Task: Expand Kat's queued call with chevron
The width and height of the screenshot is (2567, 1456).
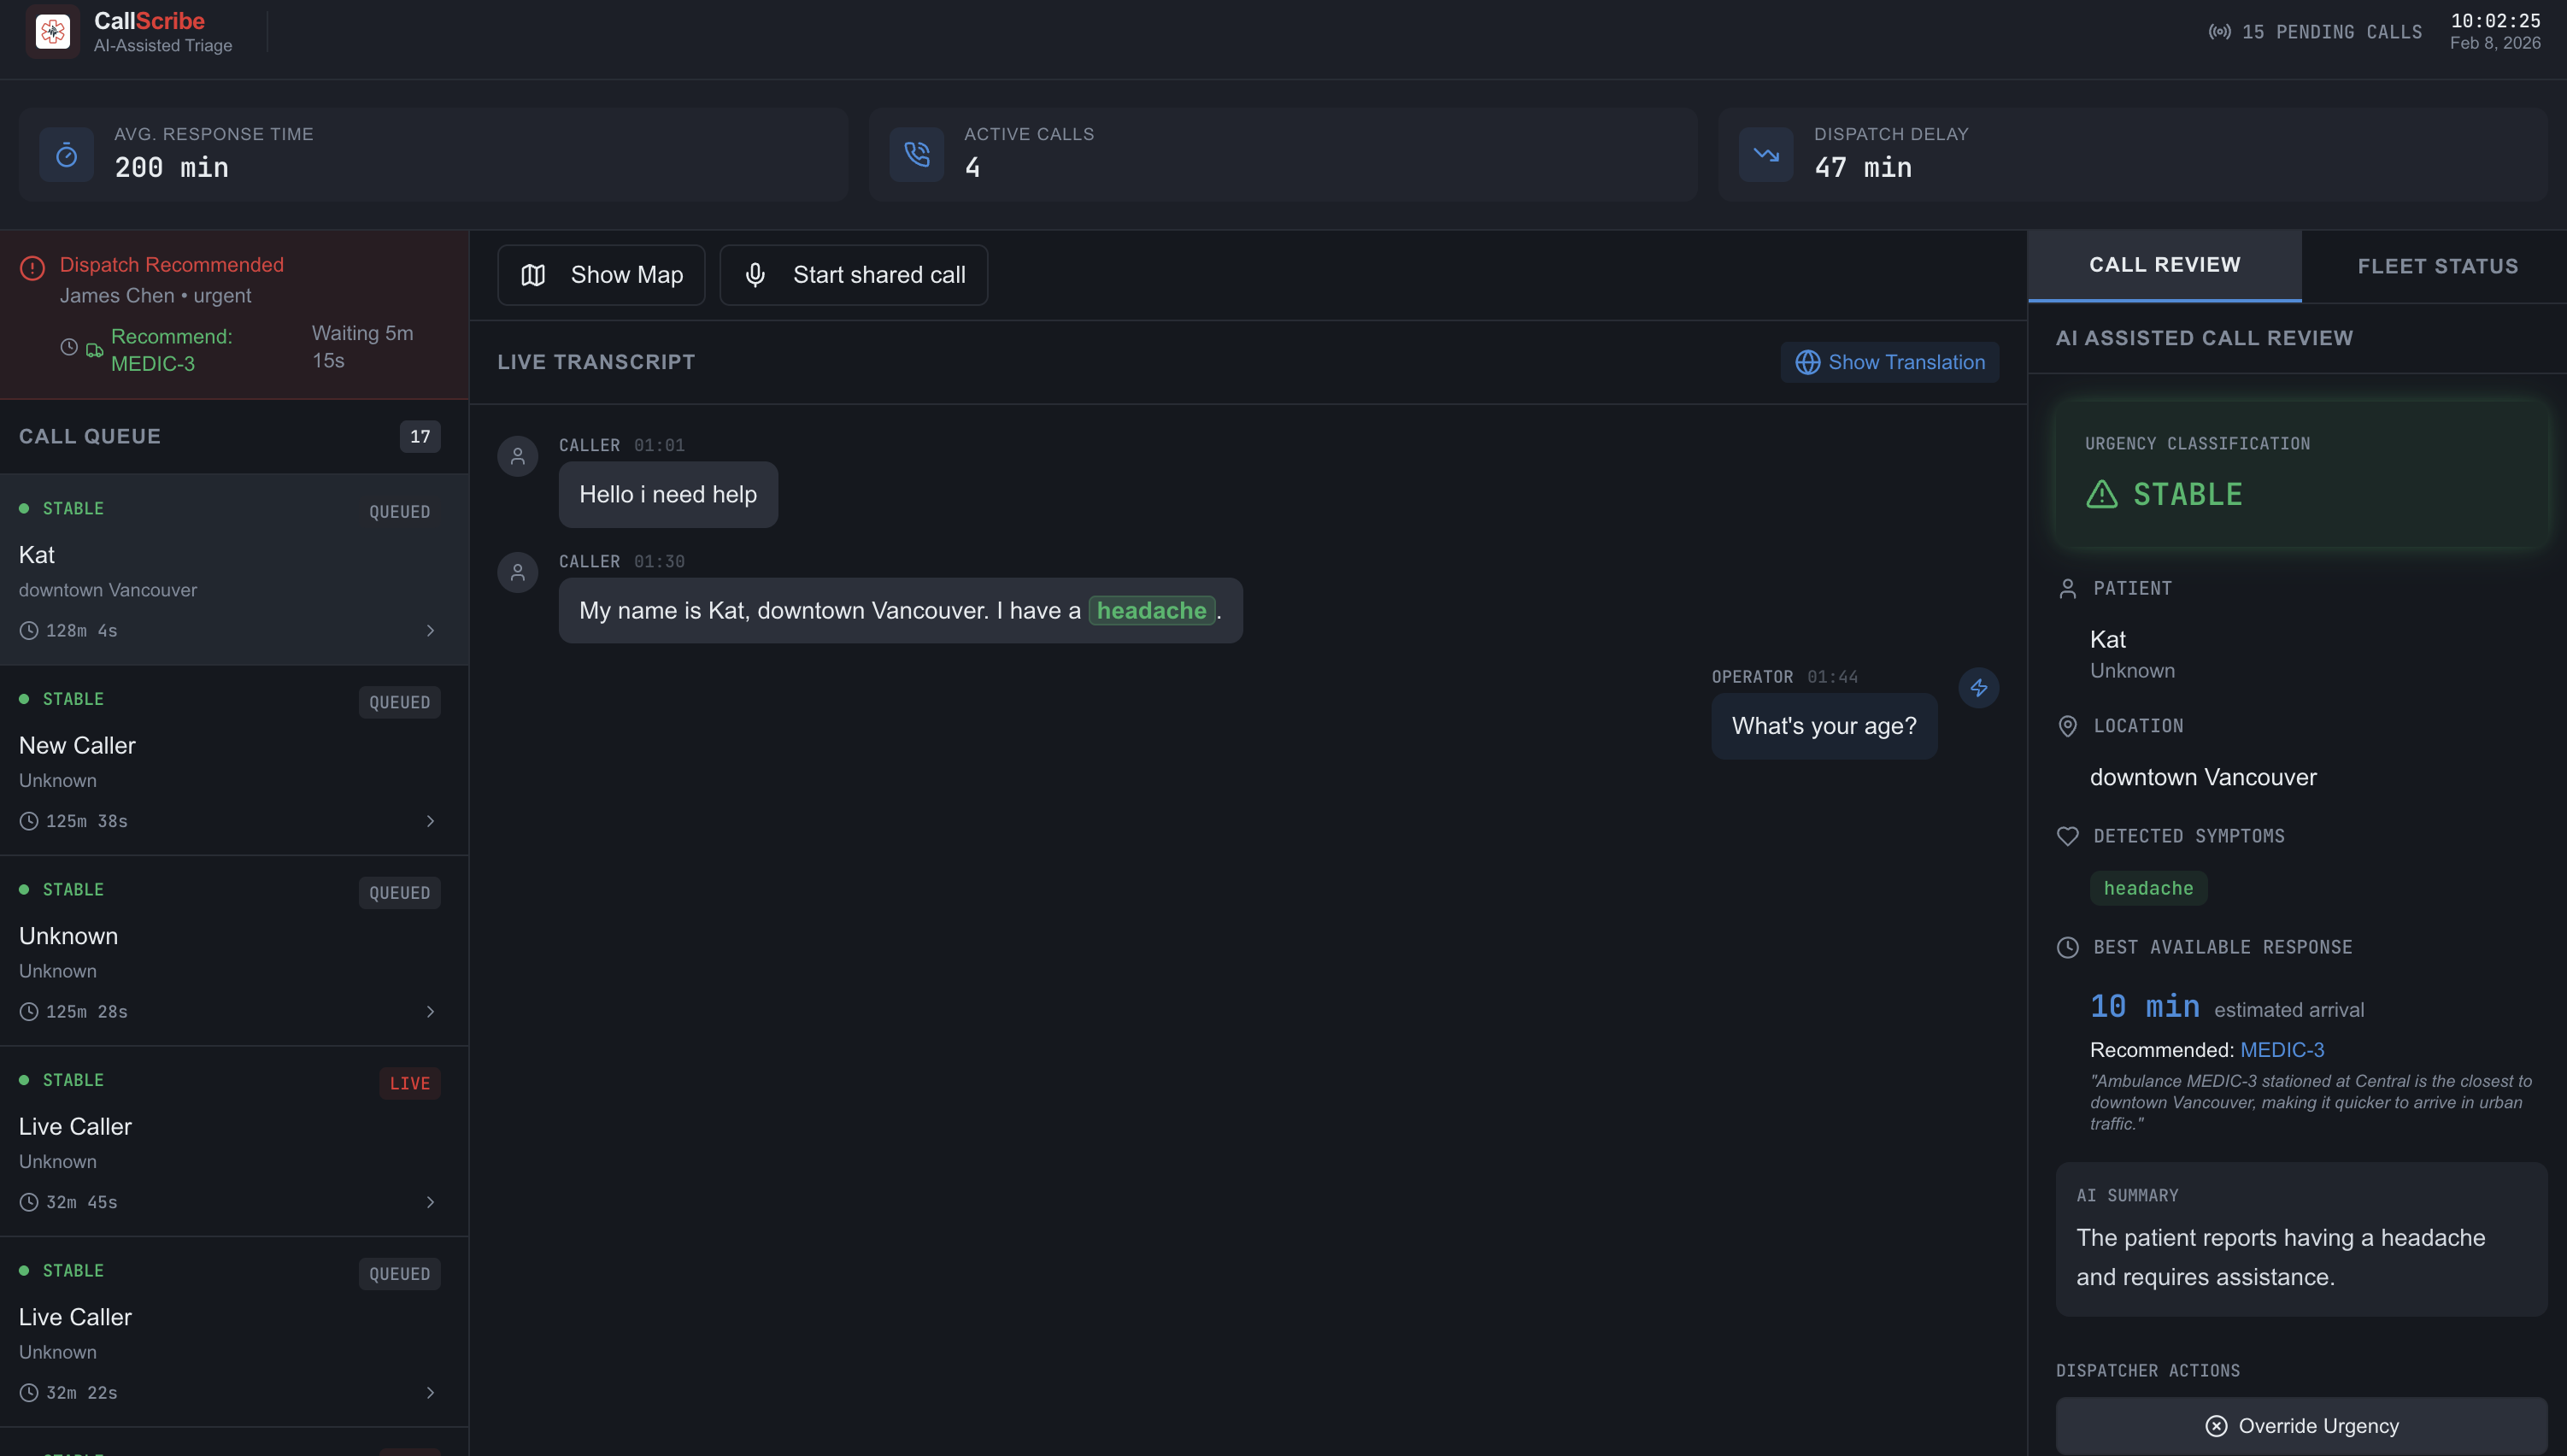Action: coord(431,631)
